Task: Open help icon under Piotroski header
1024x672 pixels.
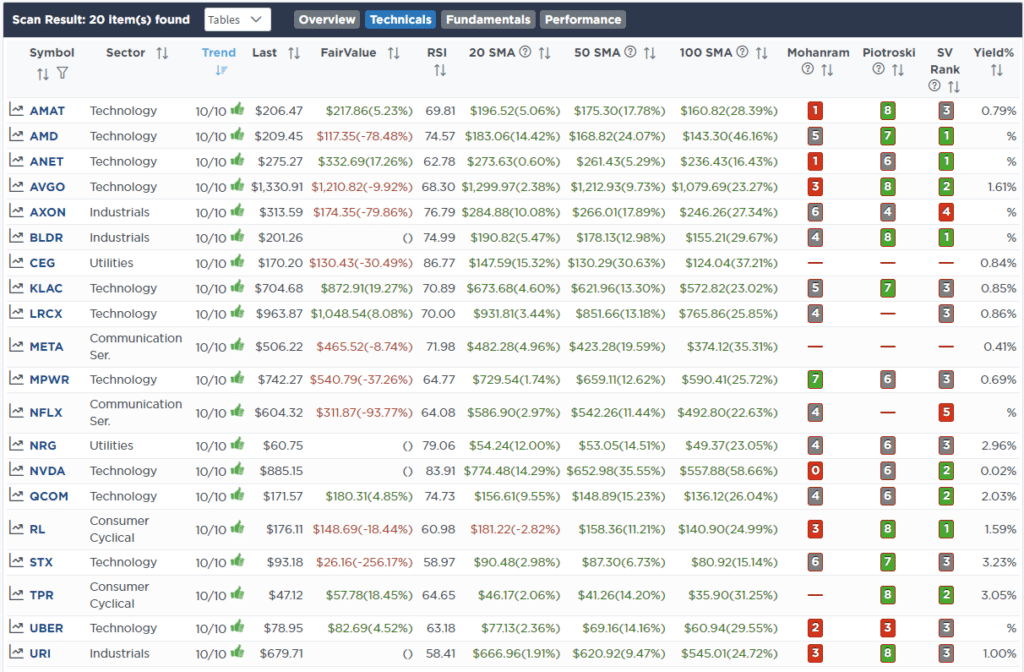Action: [878, 69]
